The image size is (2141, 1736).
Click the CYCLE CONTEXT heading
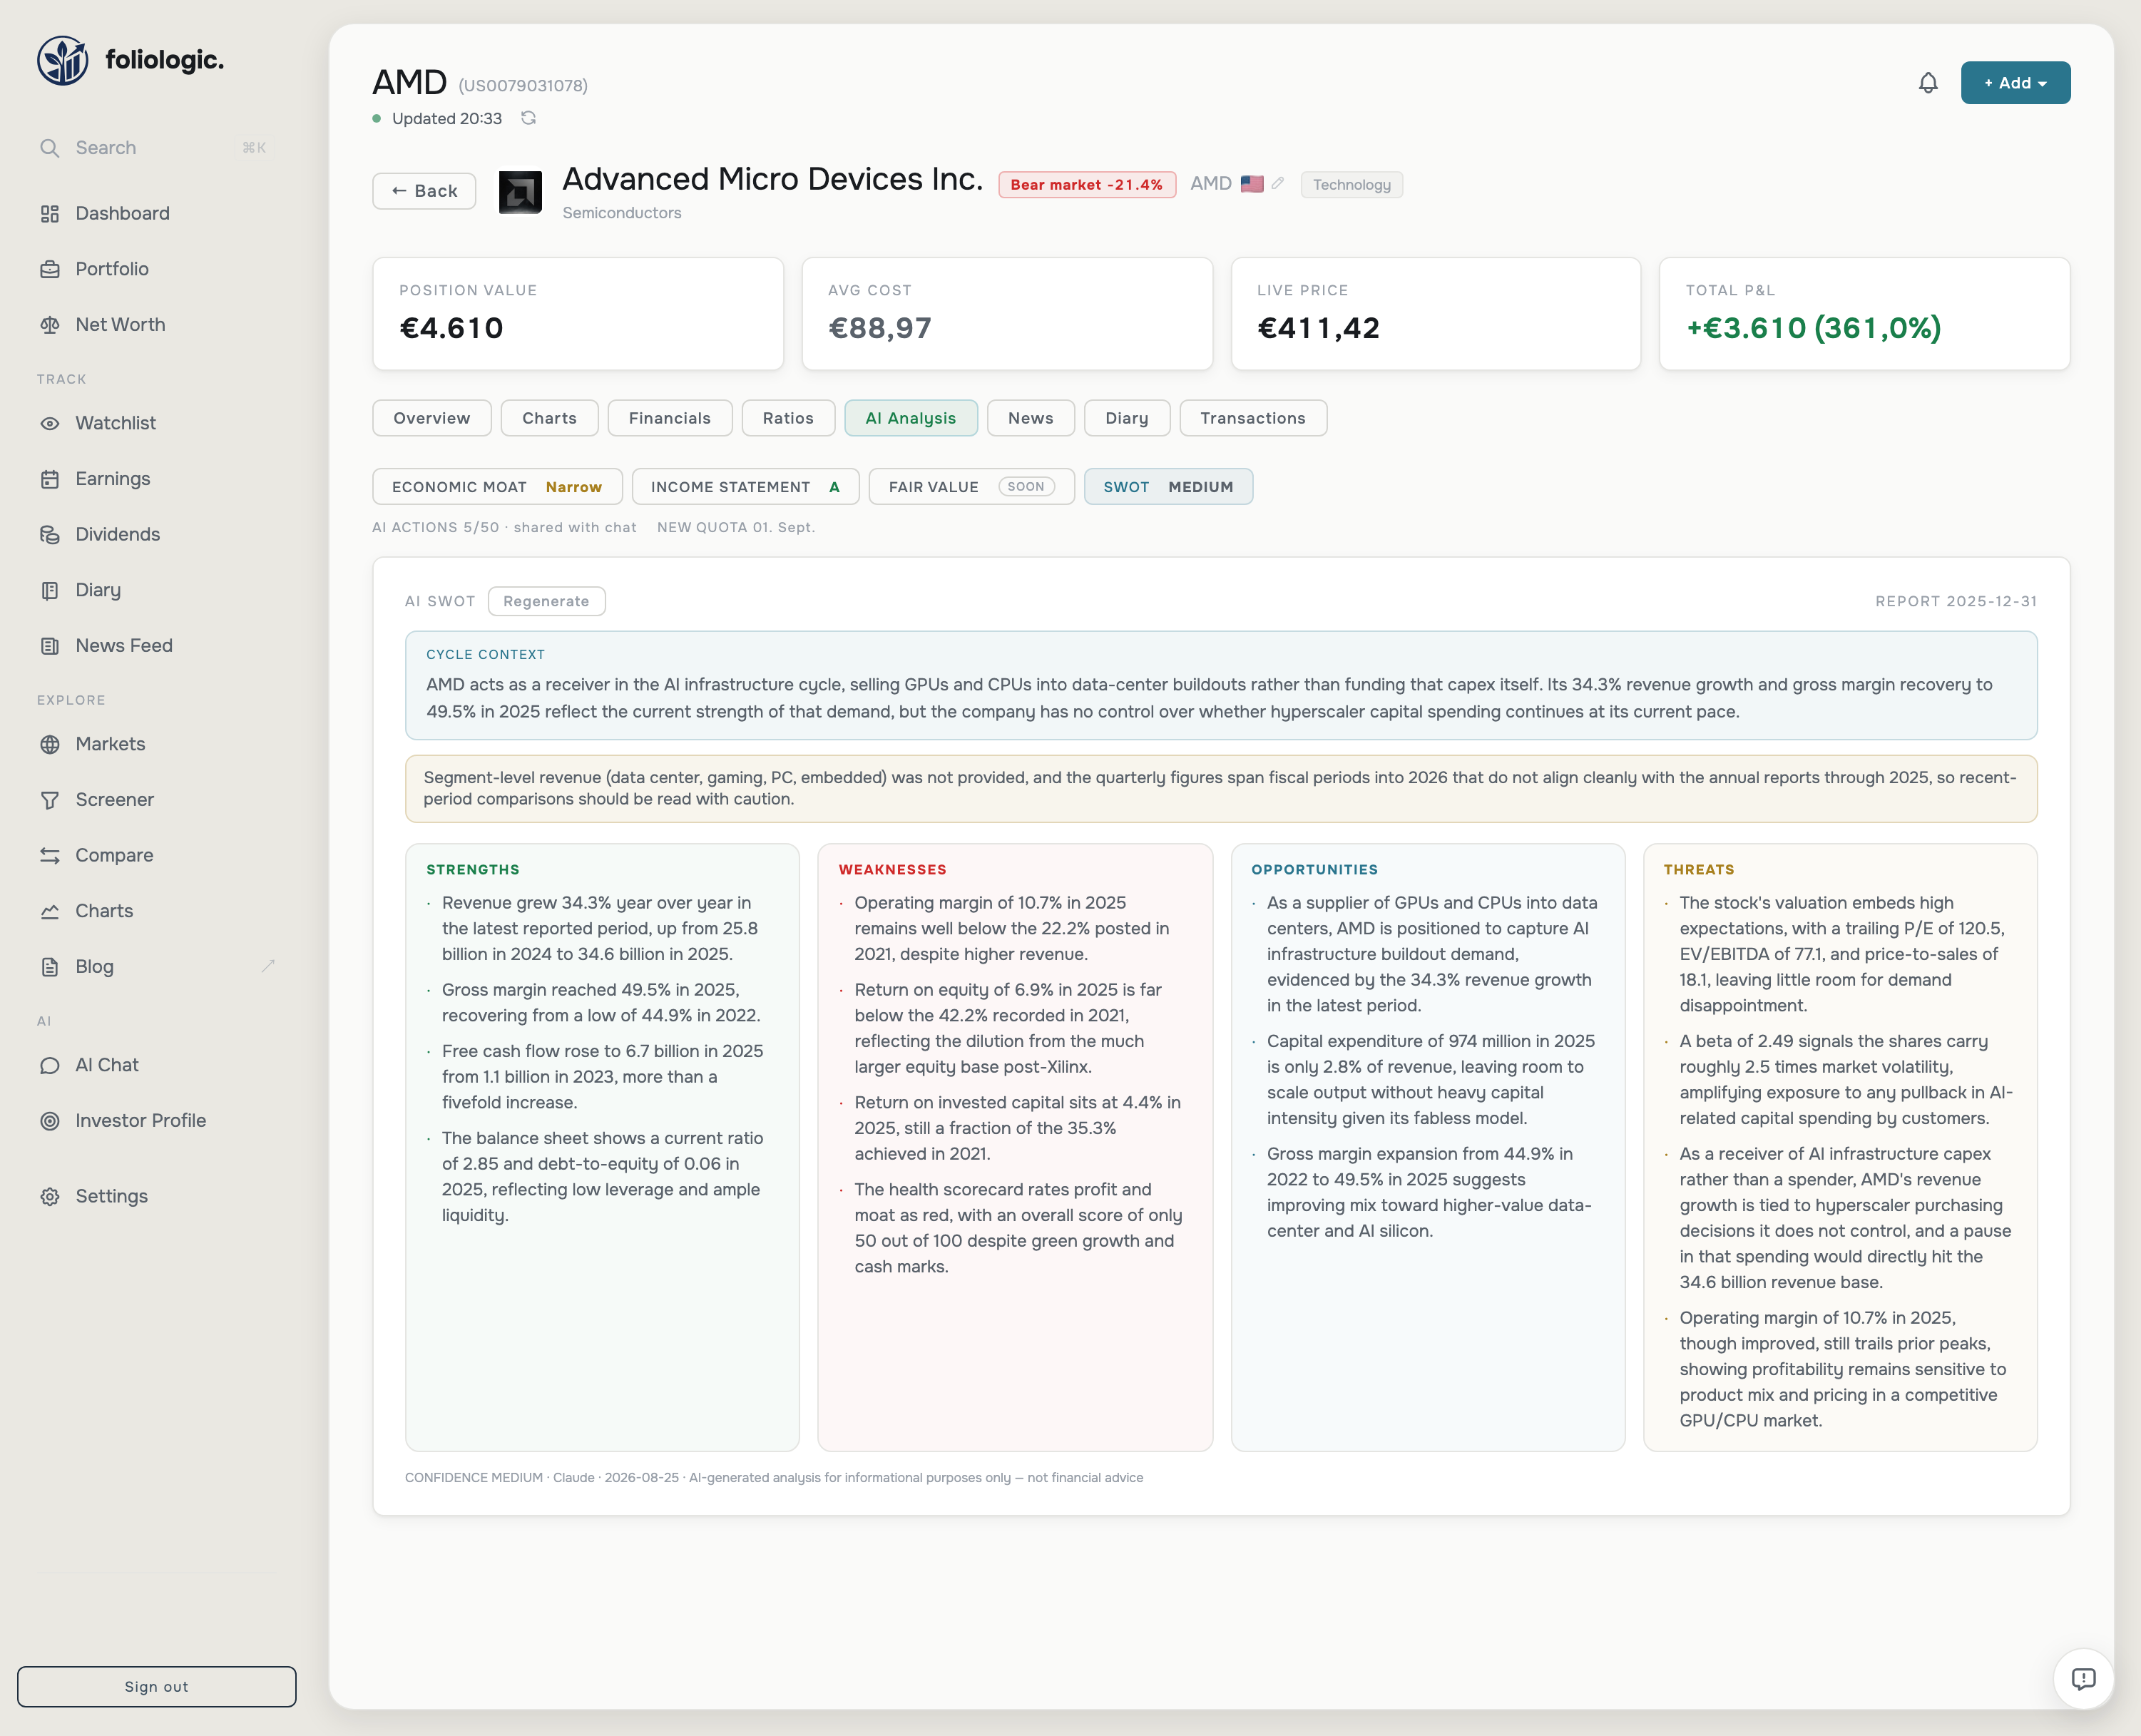point(485,654)
